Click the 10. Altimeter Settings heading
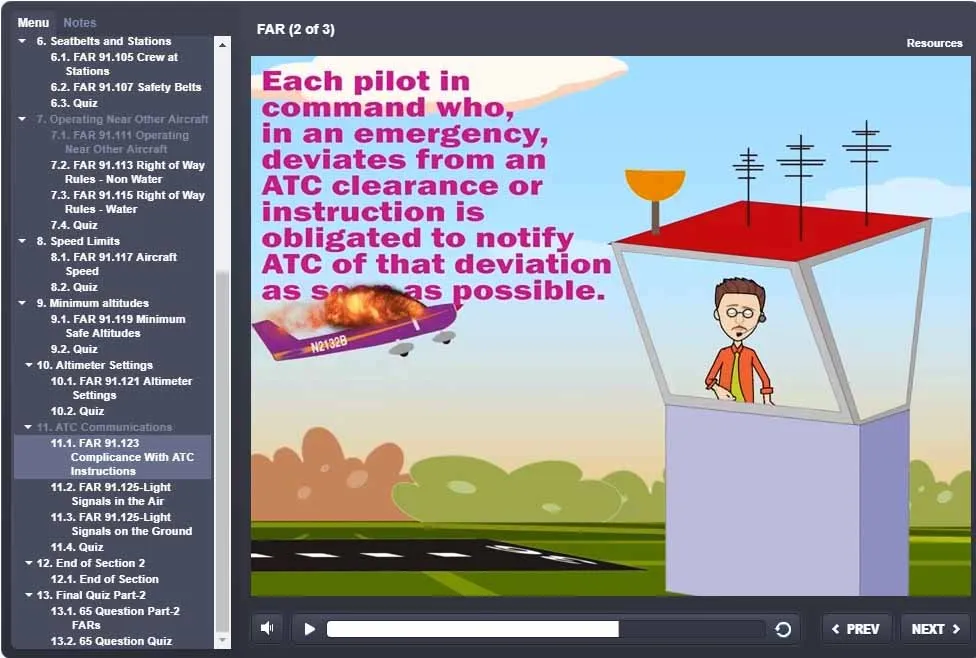 click(95, 365)
